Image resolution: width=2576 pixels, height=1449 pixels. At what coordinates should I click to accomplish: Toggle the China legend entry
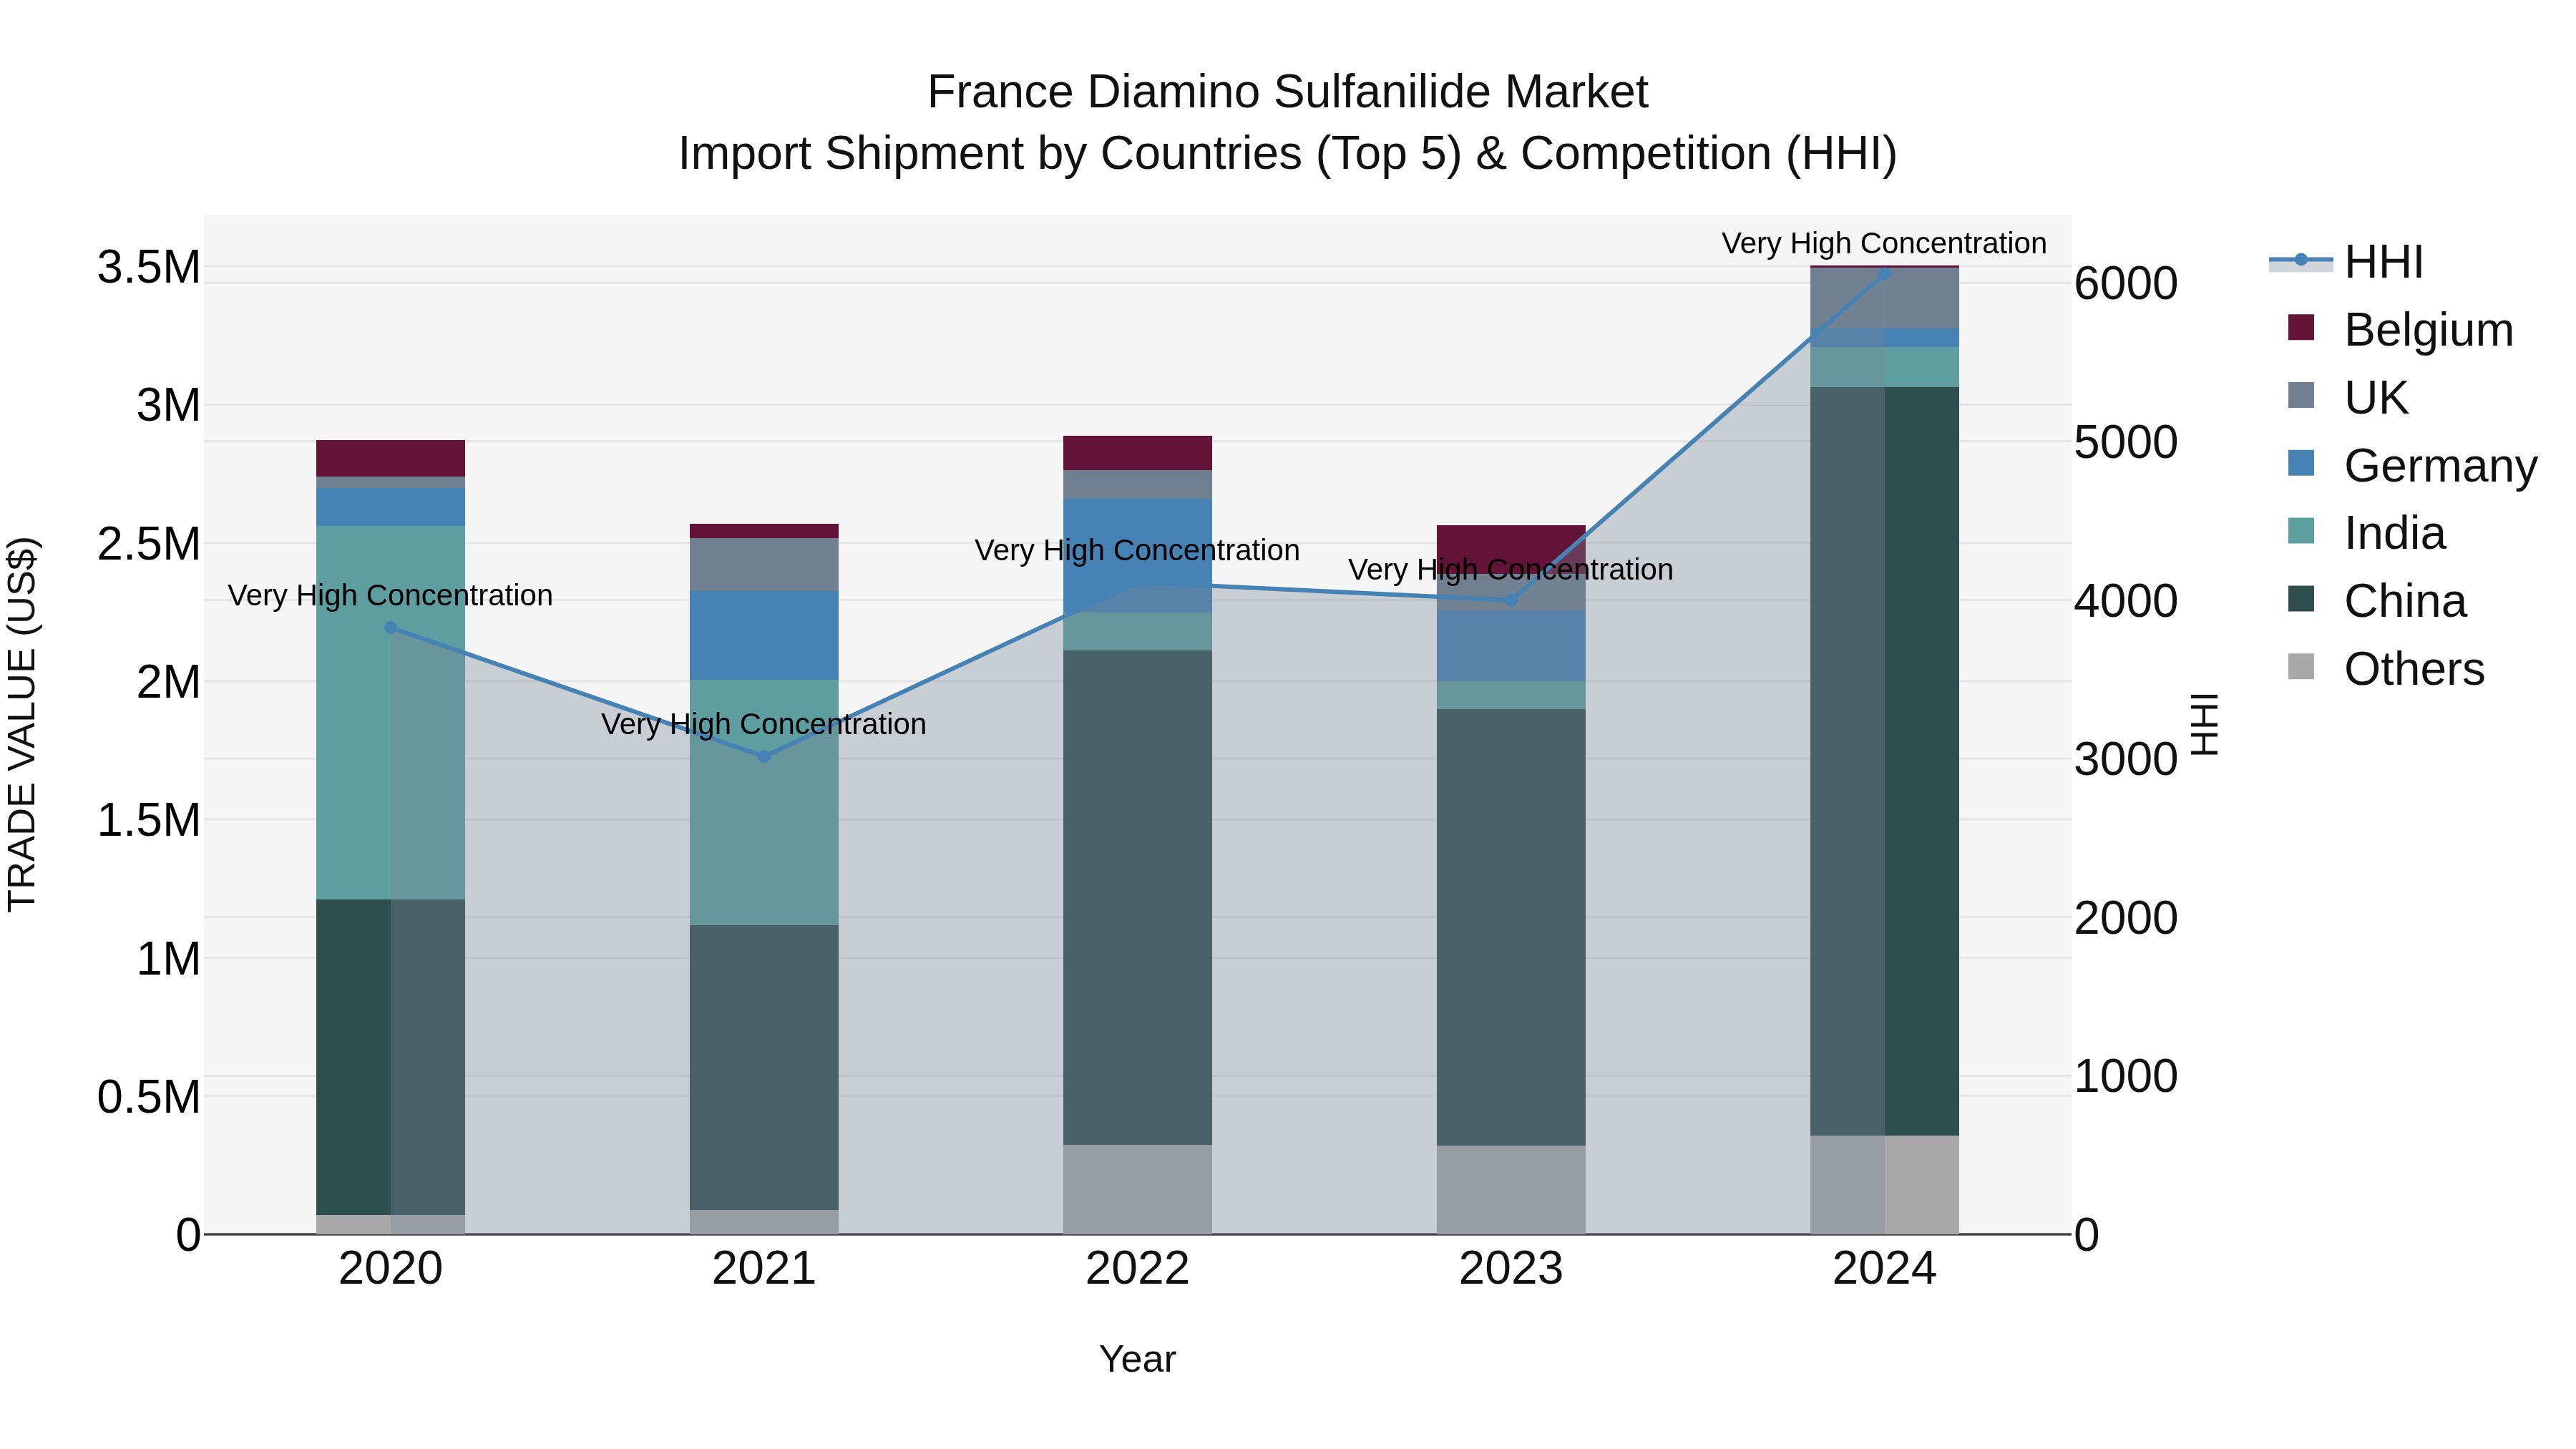(2377, 601)
